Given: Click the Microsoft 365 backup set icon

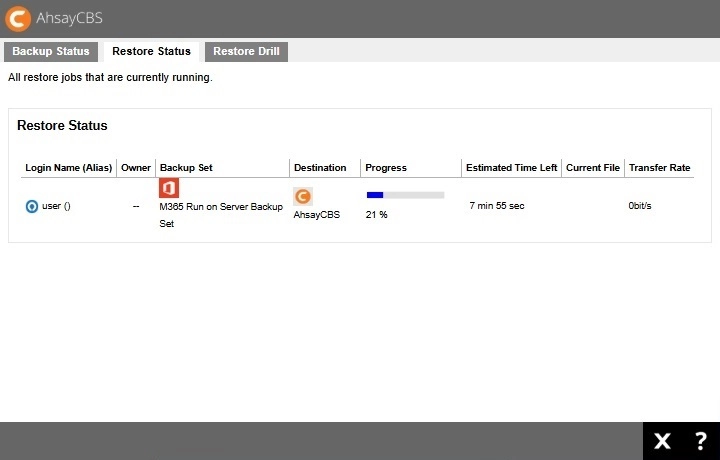Looking at the screenshot, I should point(169,188).
